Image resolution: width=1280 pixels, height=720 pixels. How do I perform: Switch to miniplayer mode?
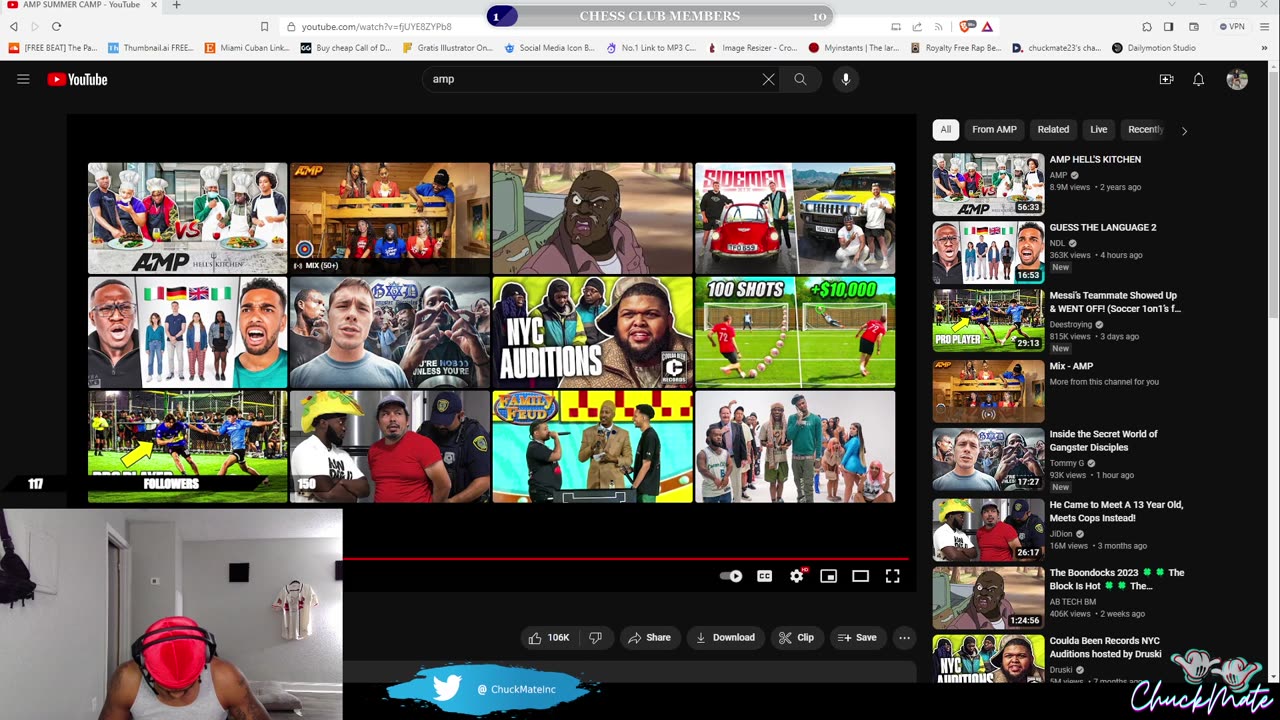[x=828, y=576]
